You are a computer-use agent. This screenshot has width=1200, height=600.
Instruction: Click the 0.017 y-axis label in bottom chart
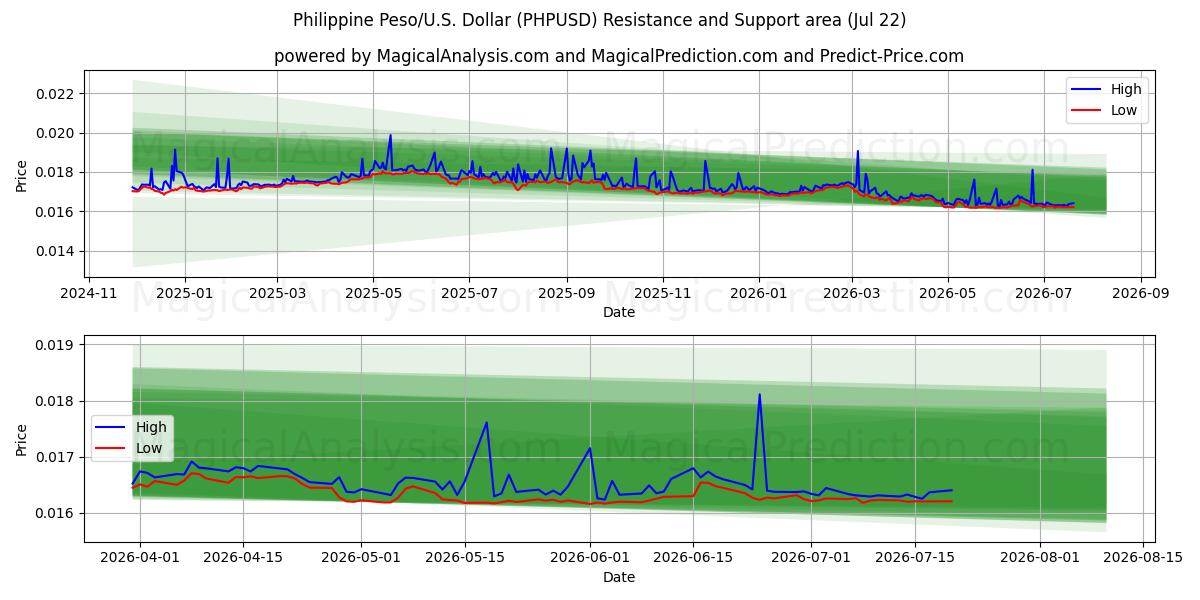[57, 457]
